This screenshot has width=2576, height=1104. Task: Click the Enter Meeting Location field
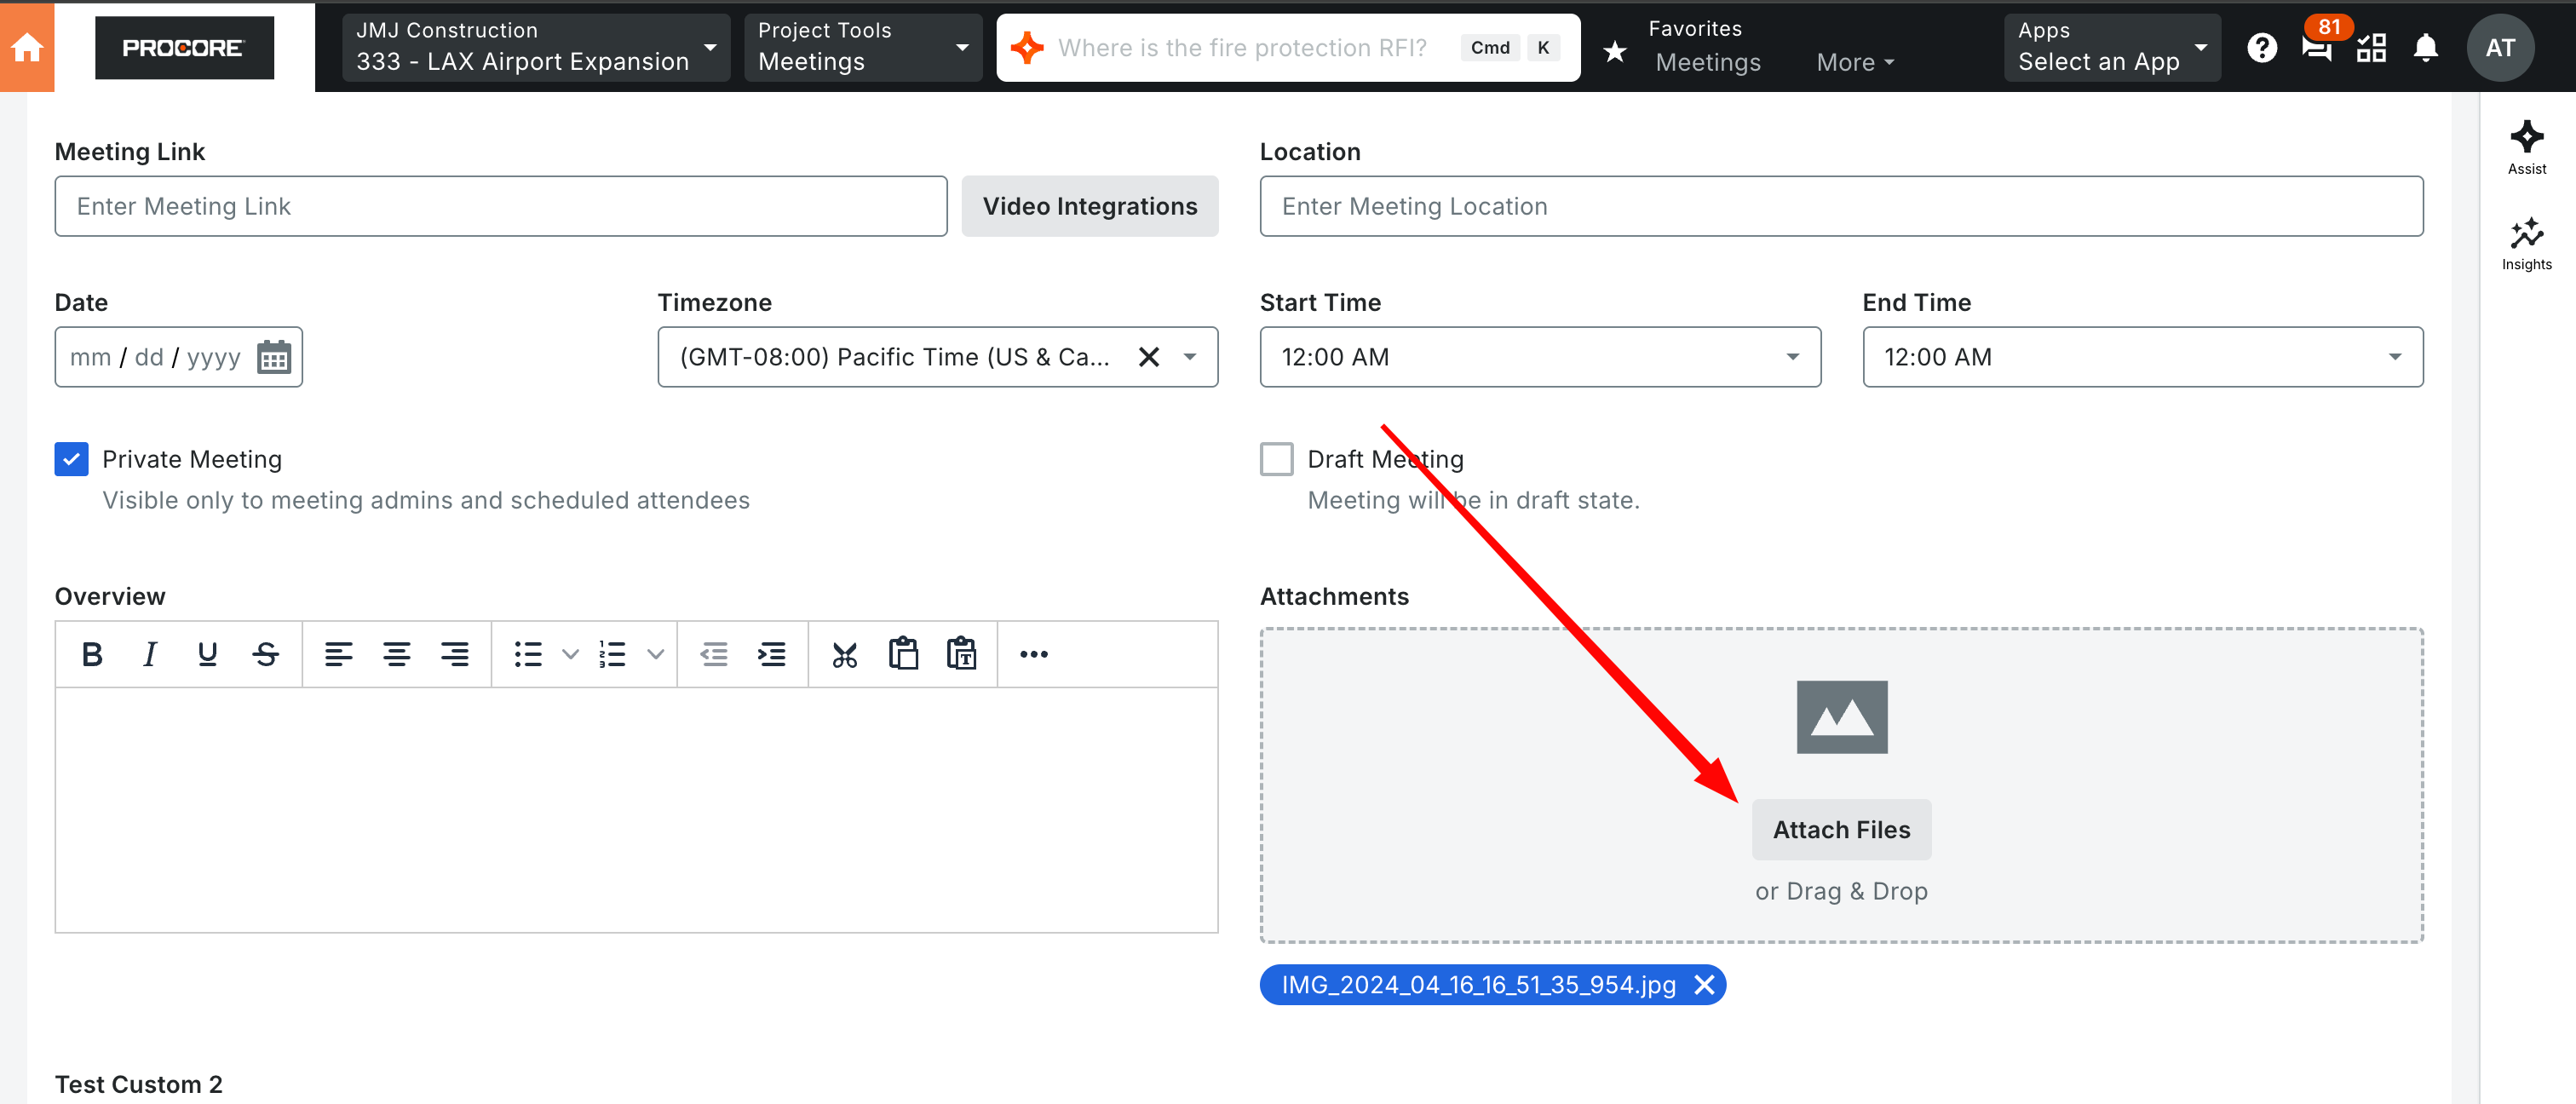(x=1840, y=206)
